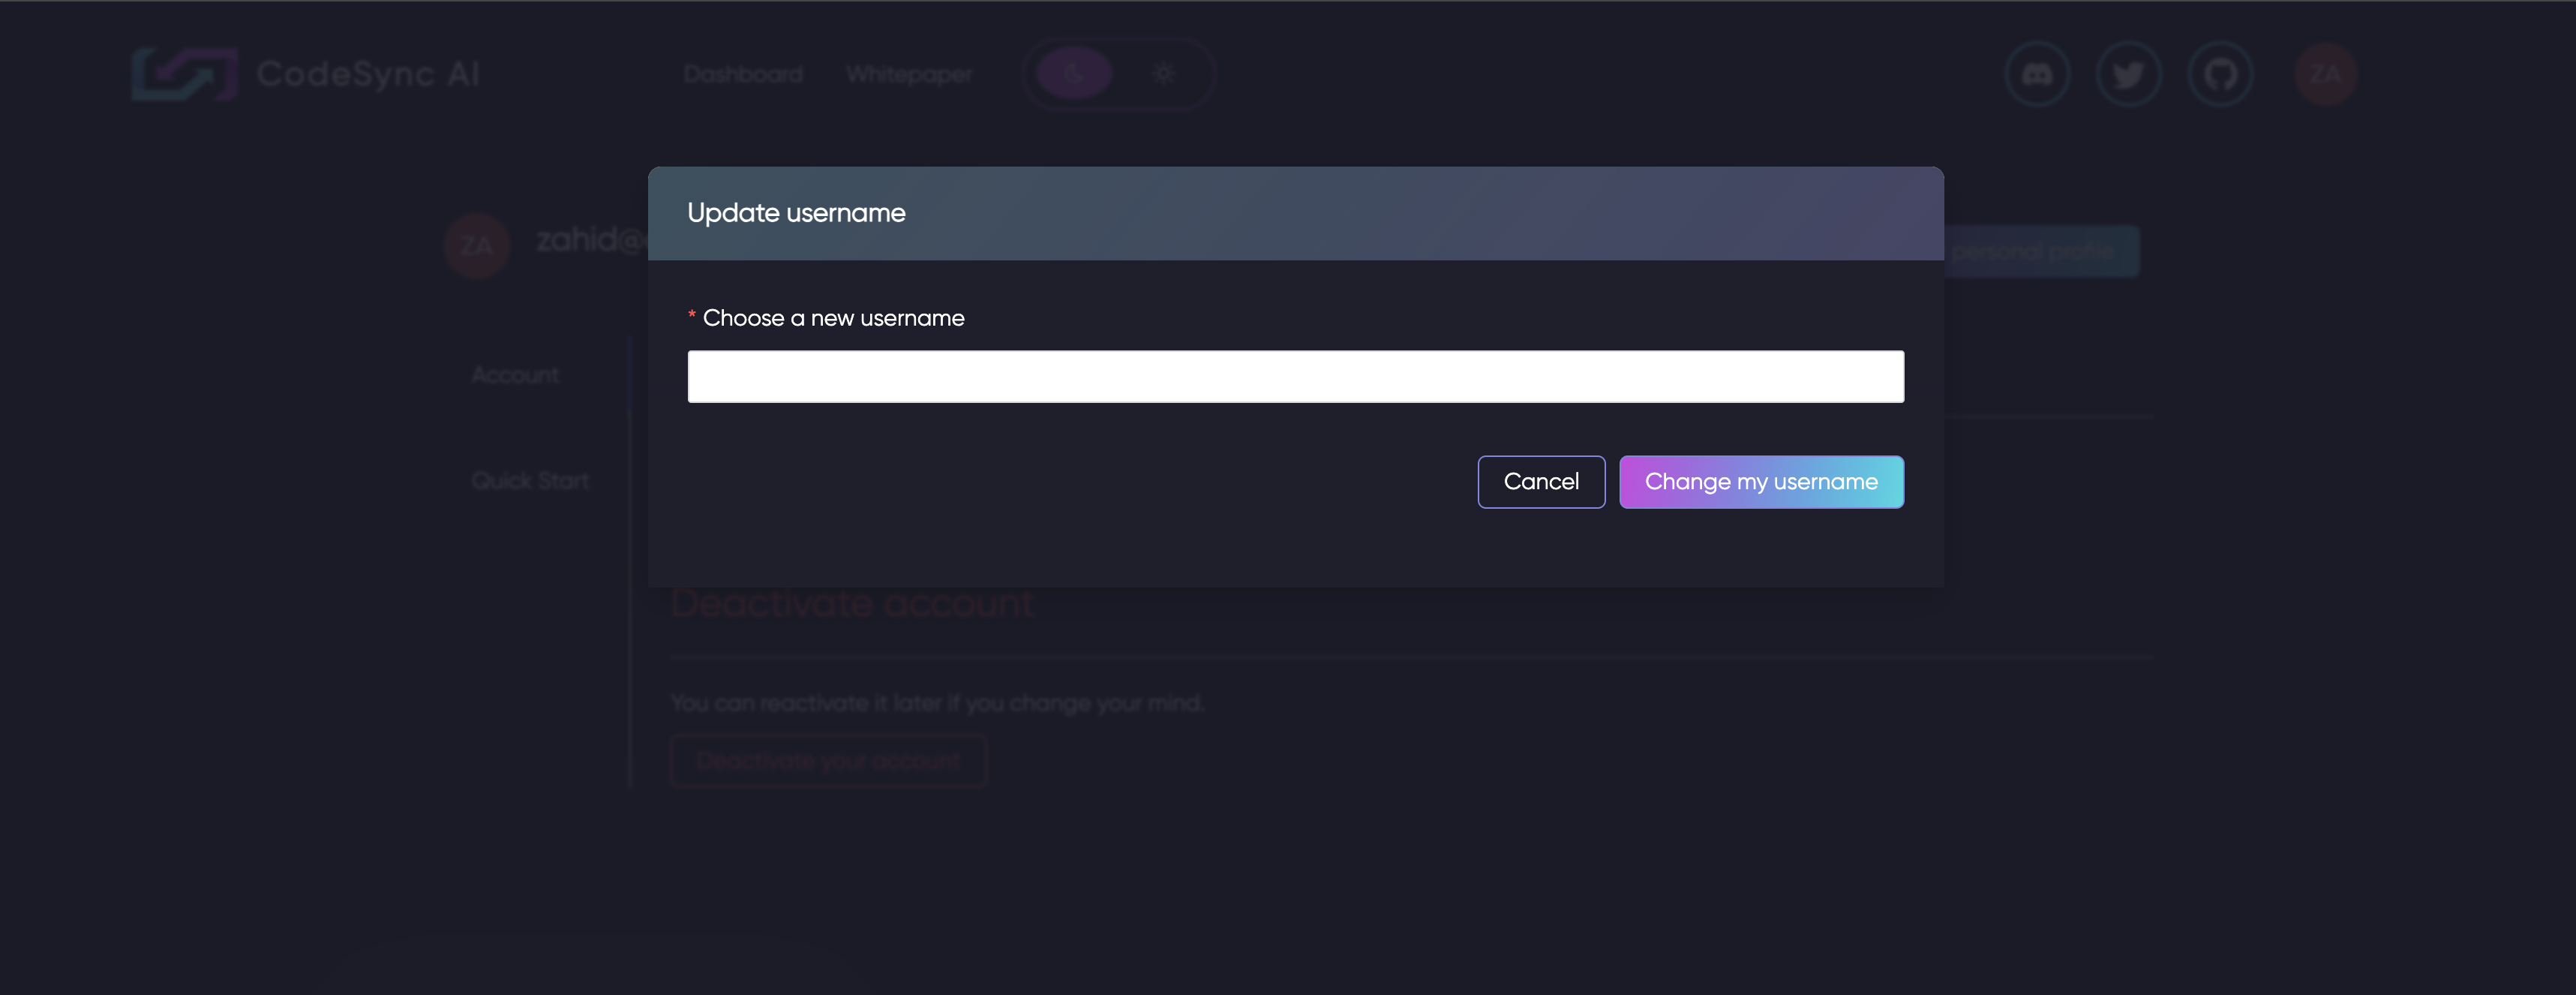This screenshot has height=995, width=2576.
Task: Click Deactivate your account button
Action: pyautogui.click(x=828, y=761)
